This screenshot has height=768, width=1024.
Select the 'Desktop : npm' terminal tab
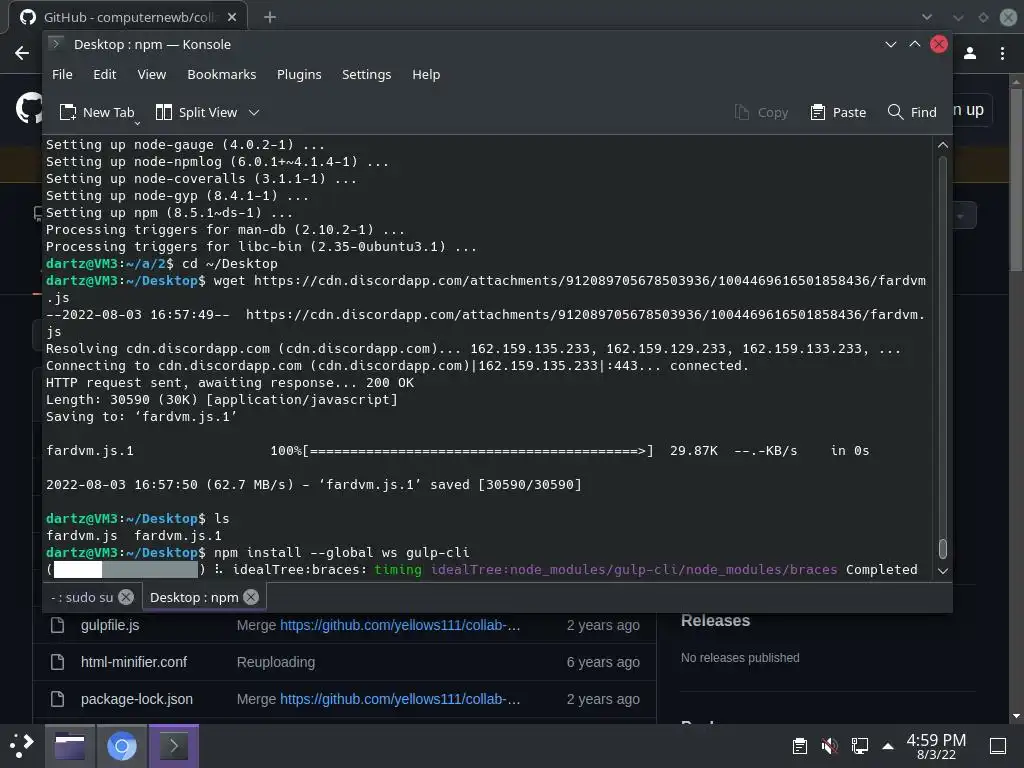click(194, 597)
